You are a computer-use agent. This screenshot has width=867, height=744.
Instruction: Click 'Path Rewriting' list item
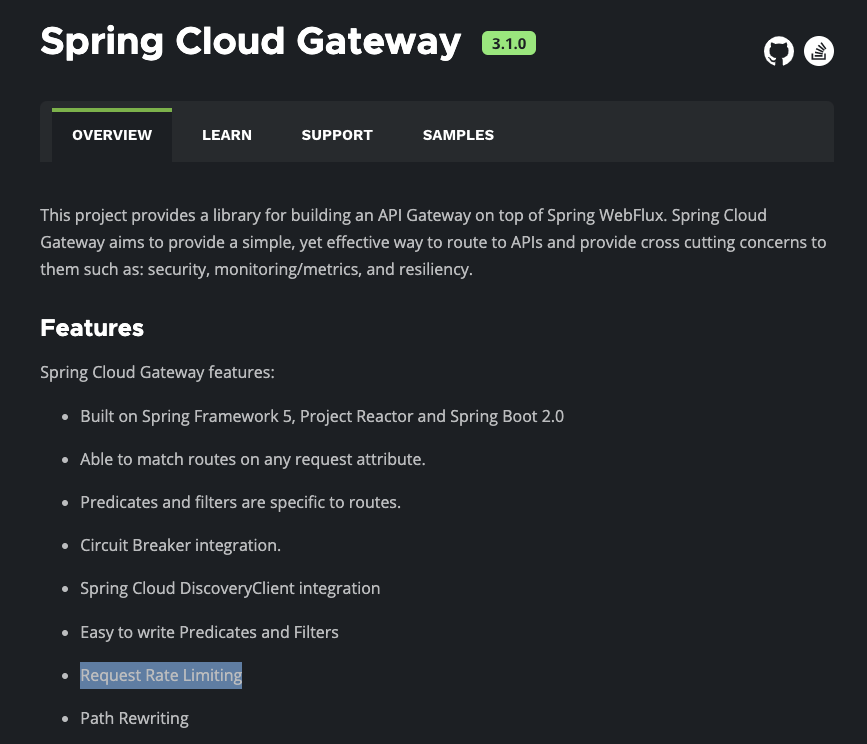(x=134, y=719)
